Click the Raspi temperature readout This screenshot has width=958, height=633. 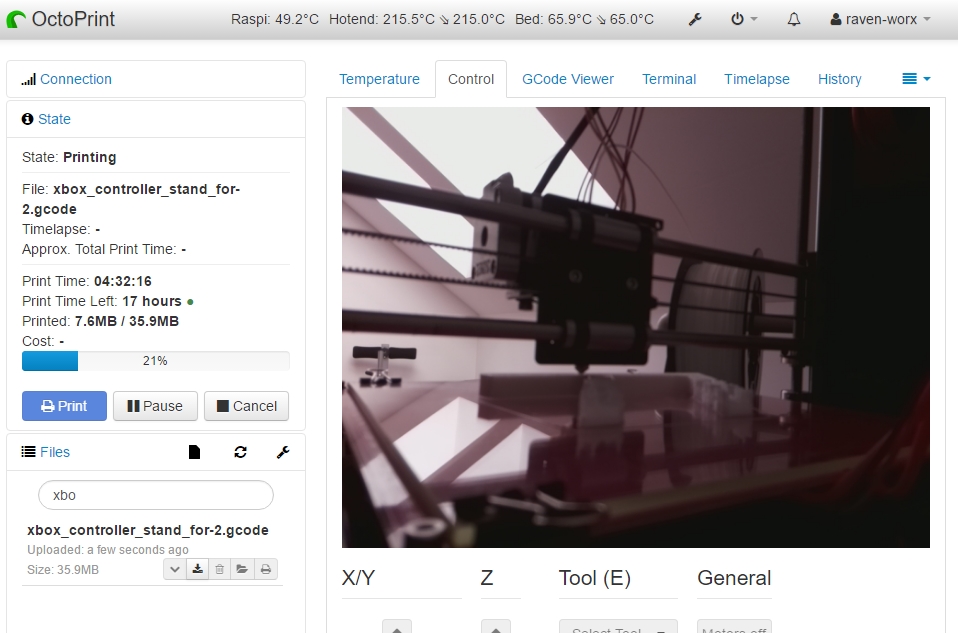coord(275,20)
